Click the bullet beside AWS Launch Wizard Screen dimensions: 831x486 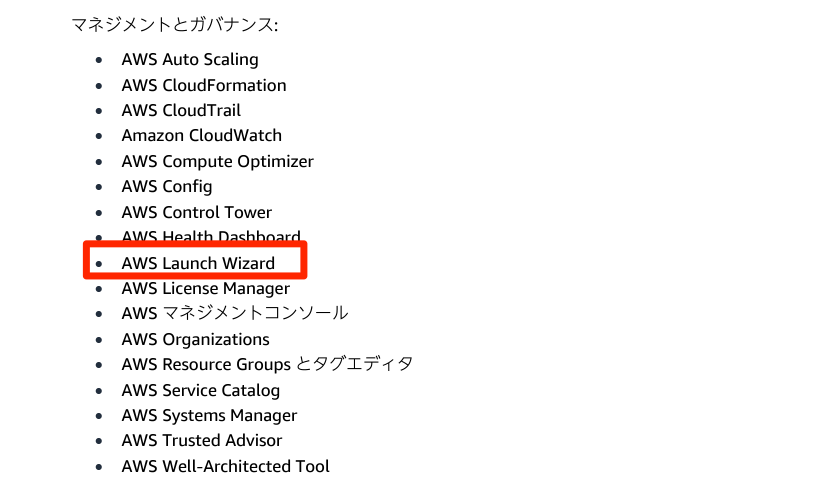(x=99, y=263)
